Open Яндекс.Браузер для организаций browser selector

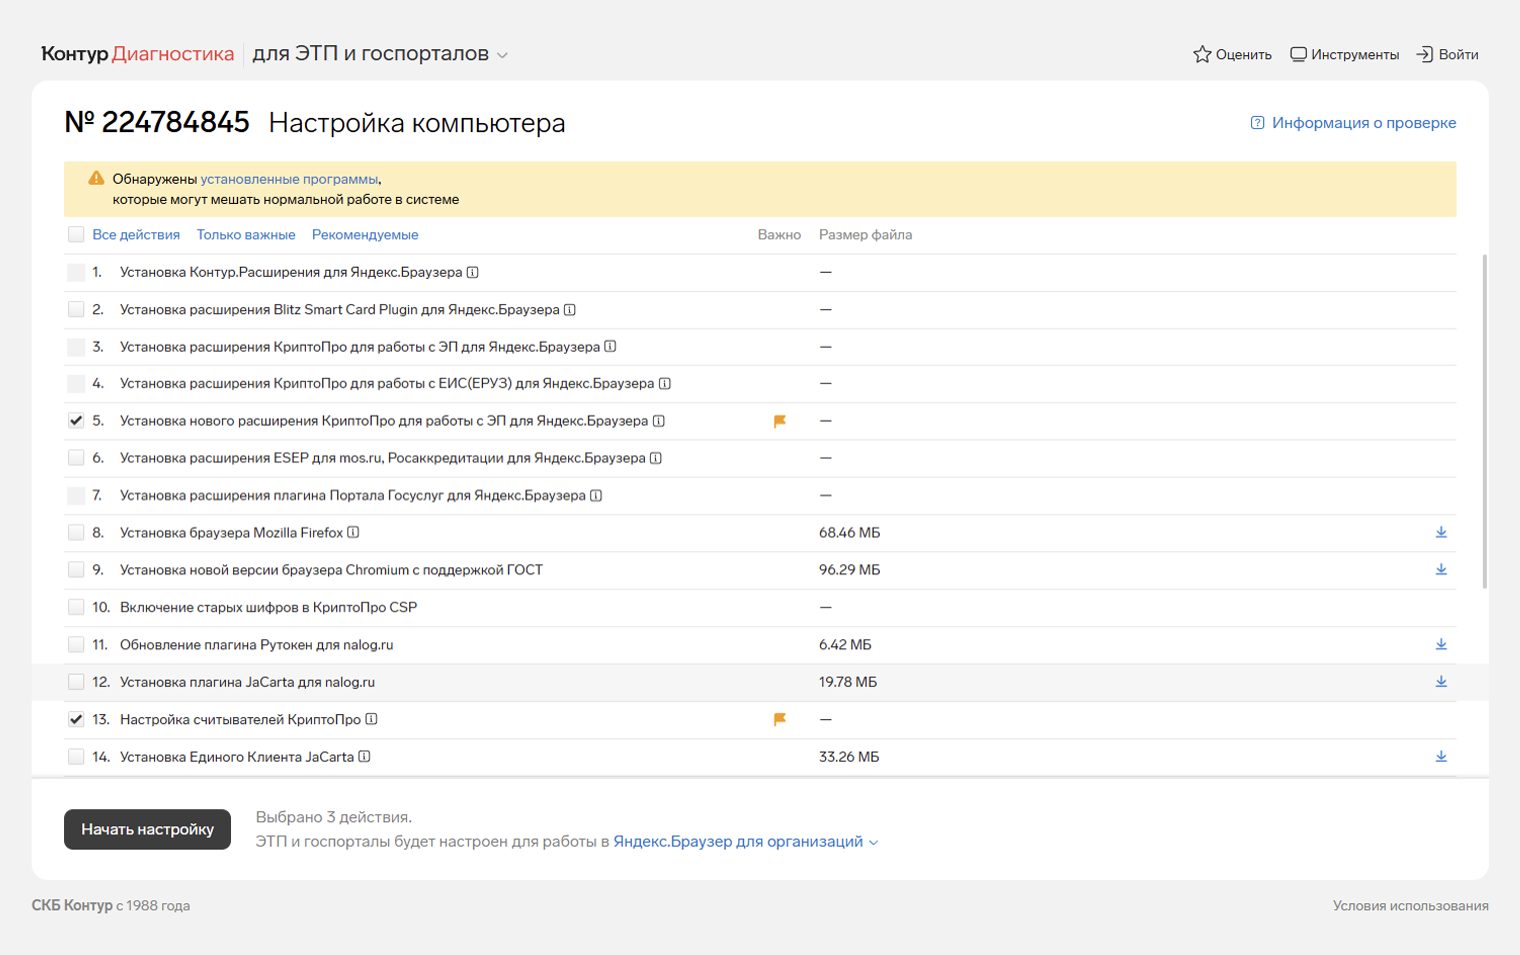[x=745, y=842]
